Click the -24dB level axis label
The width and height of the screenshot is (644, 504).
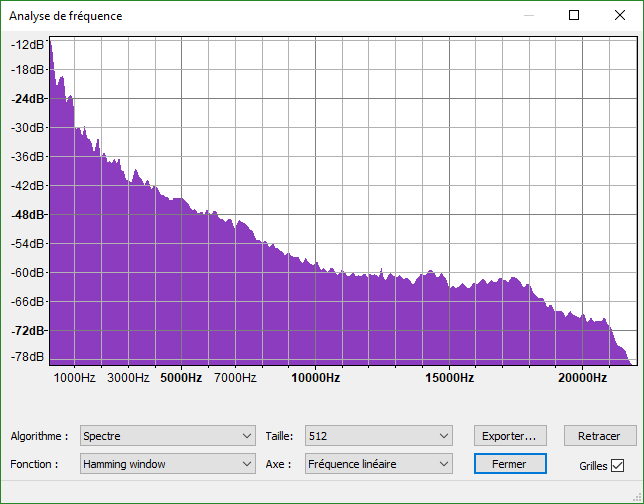[28, 99]
